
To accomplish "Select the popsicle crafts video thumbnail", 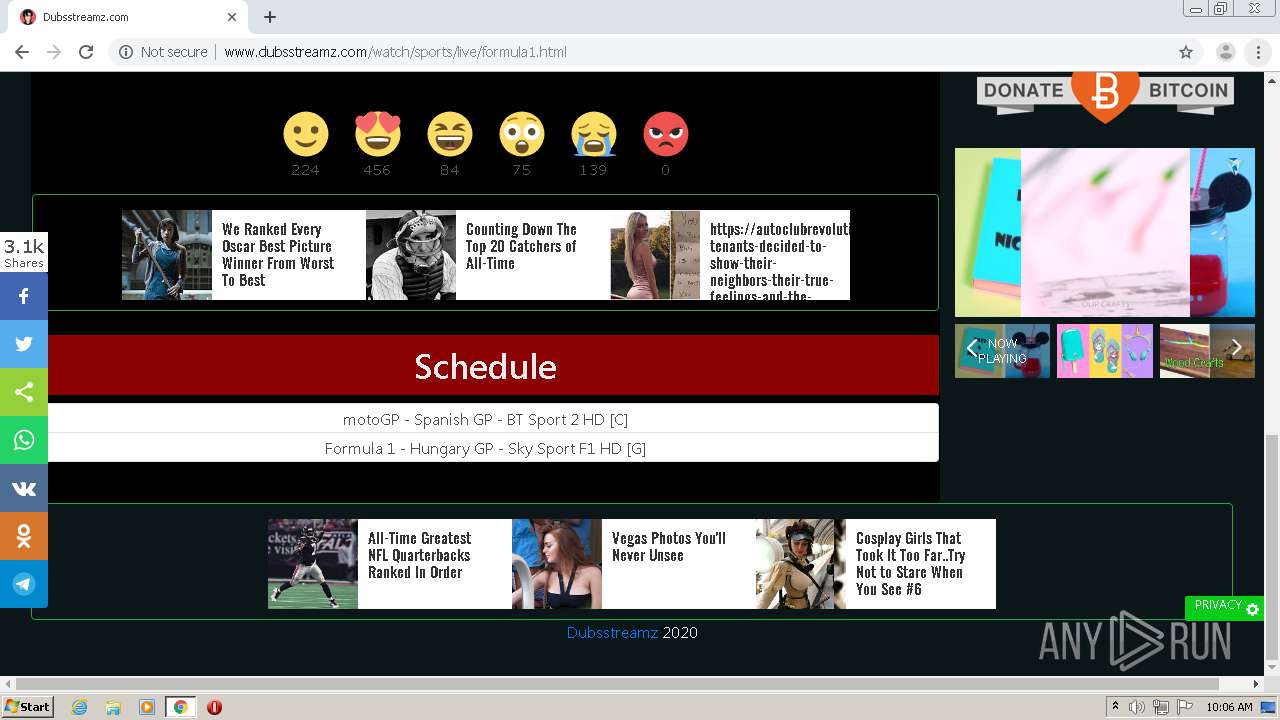I will [1105, 351].
